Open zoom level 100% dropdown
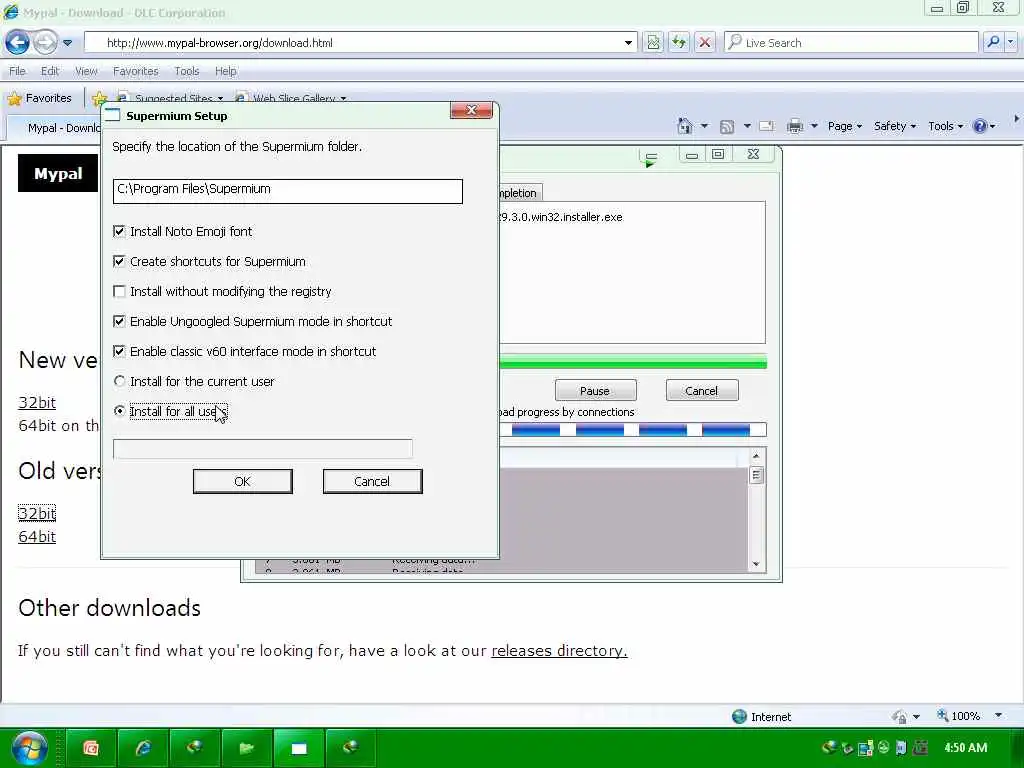Screen dimensions: 1024x768 [999, 716]
